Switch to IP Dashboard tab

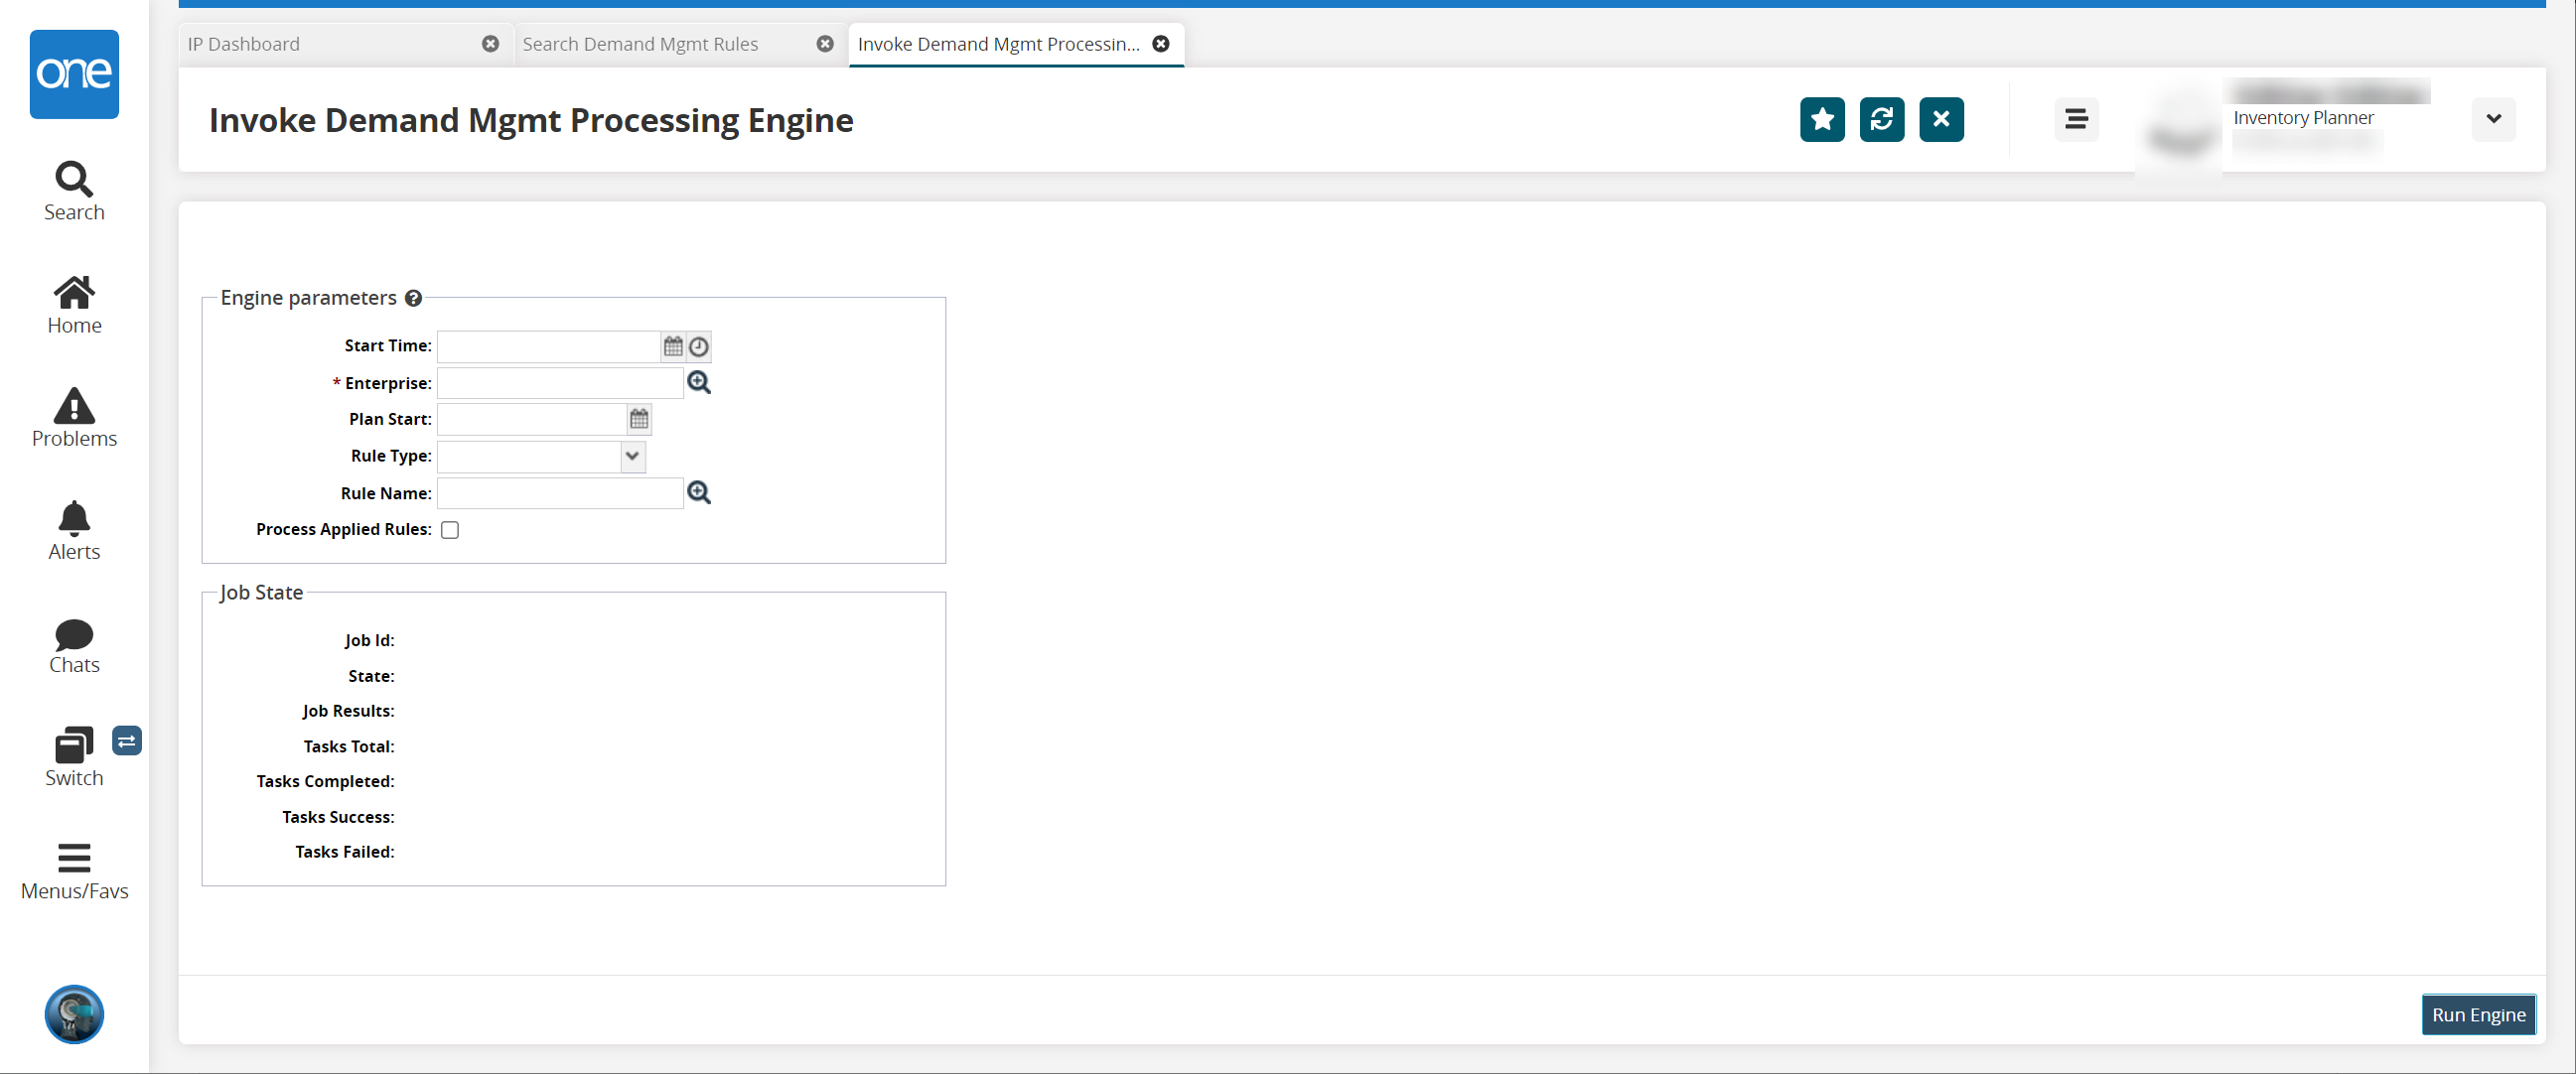(244, 44)
